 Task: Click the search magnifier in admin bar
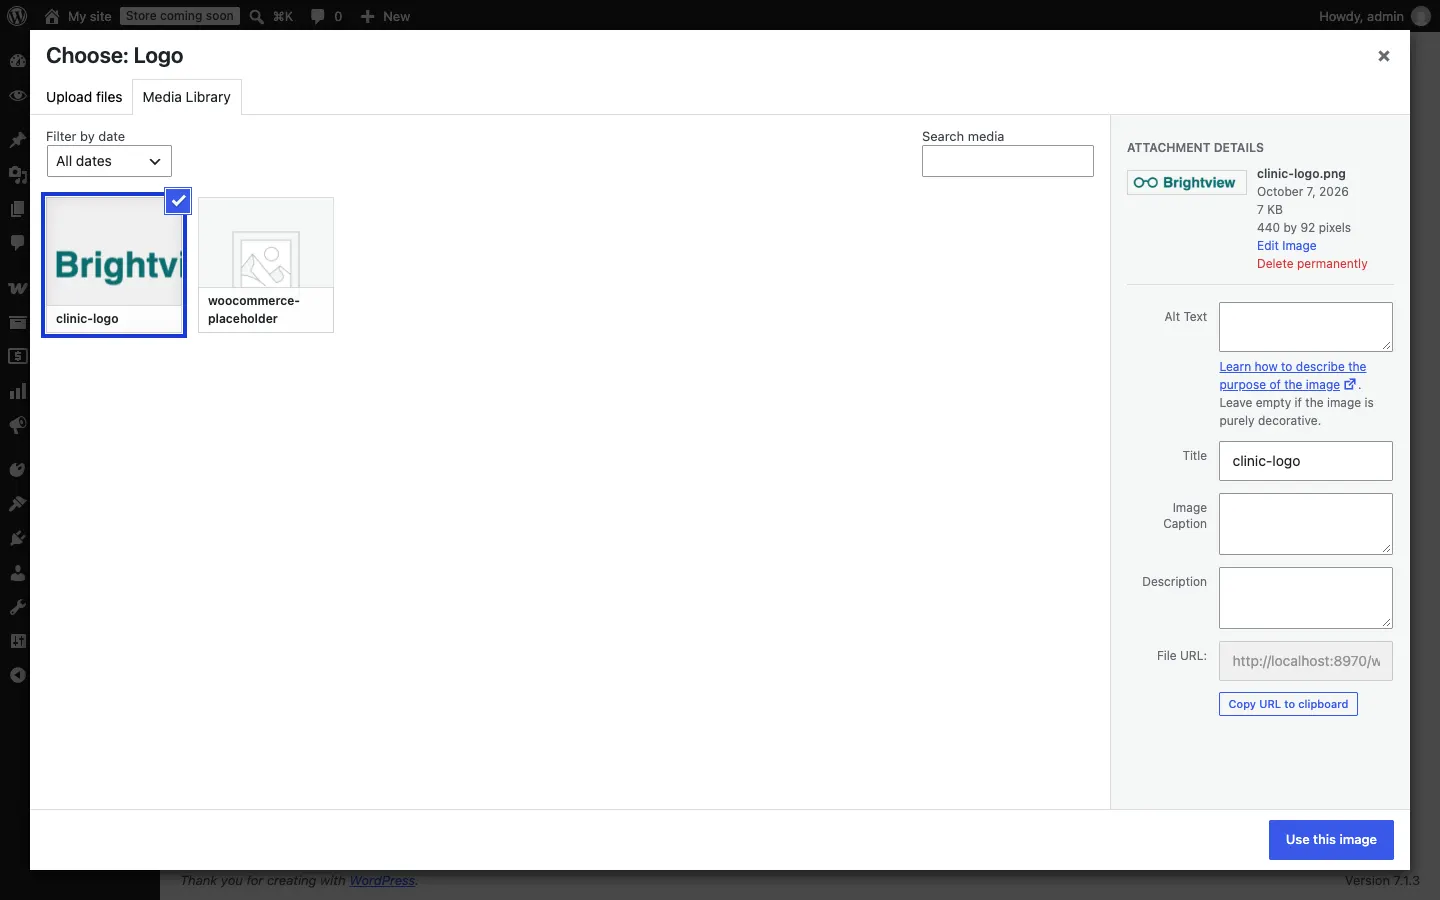coord(257,16)
